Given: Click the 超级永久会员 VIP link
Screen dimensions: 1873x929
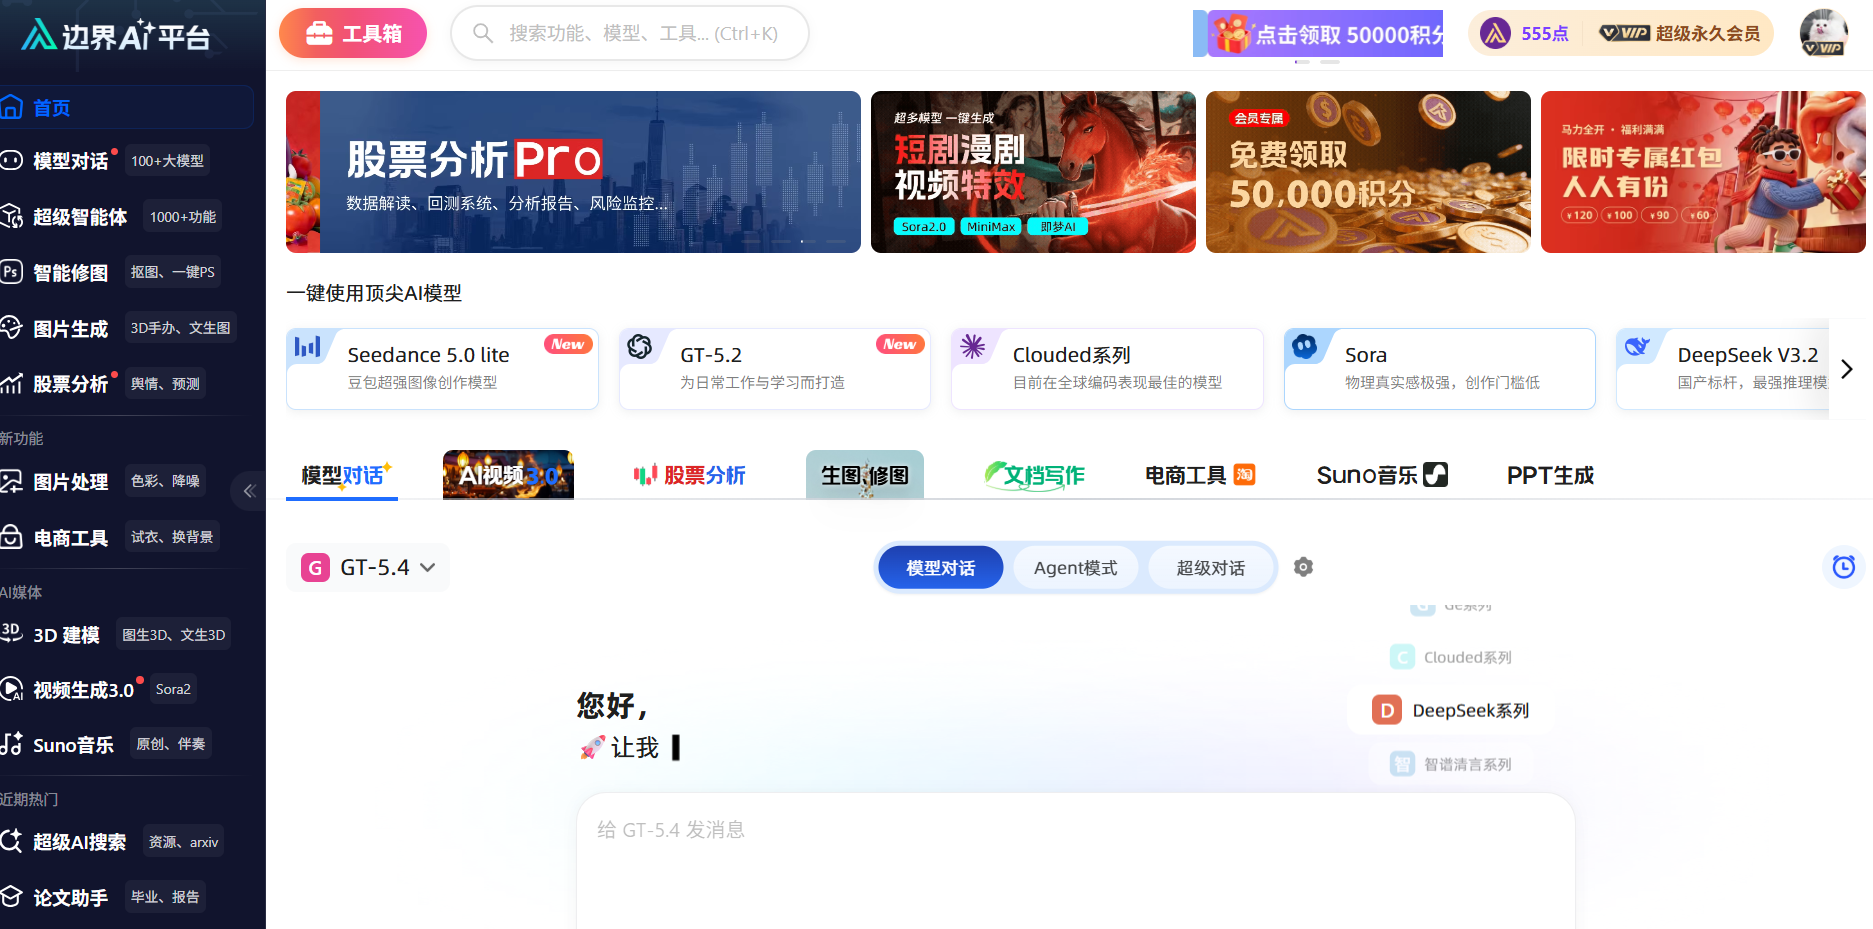Looking at the screenshot, I should coord(1680,33).
